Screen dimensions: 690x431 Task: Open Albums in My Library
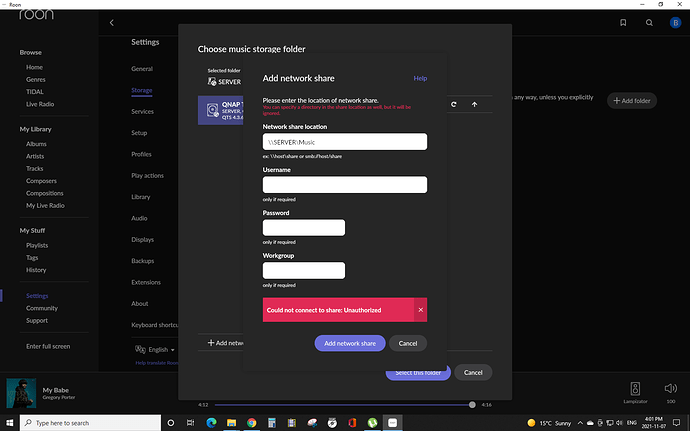36,144
